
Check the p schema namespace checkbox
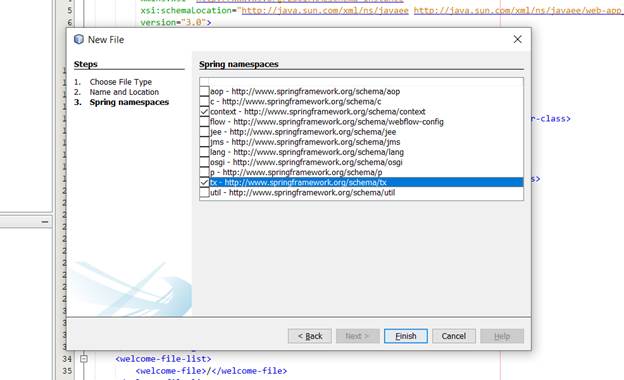204,172
